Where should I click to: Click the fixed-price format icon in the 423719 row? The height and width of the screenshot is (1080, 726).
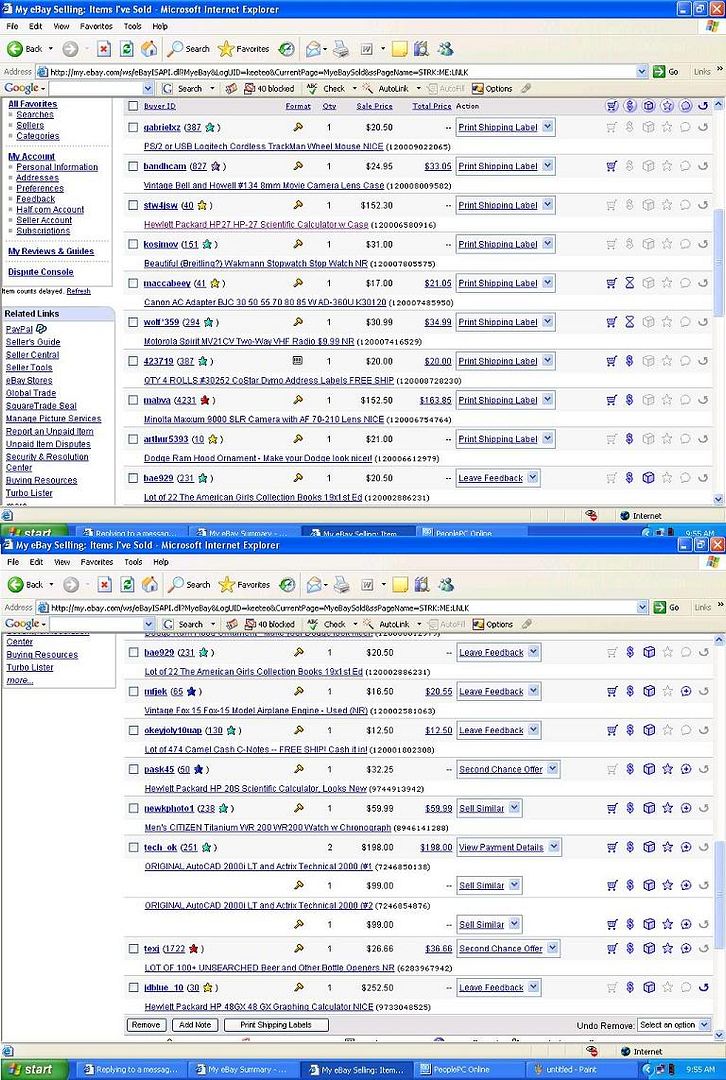pos(298,360)
